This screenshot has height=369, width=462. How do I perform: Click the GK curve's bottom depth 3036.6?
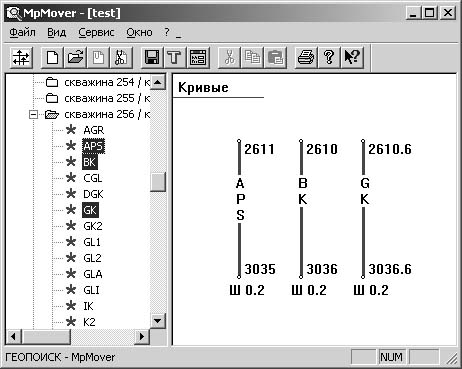tap(390, 269)
